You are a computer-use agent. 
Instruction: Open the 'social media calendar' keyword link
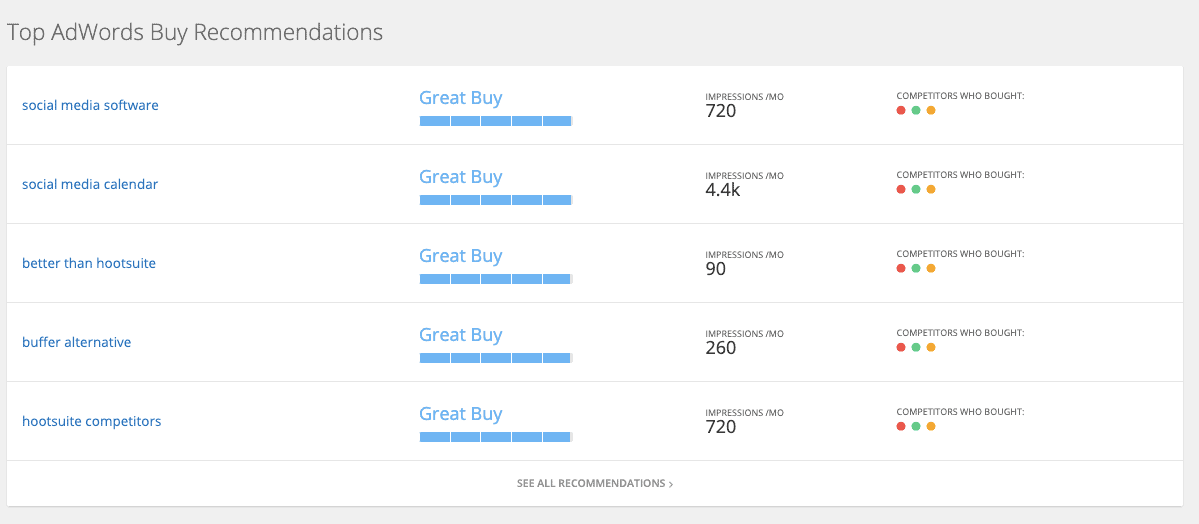(x=90, y=184)
